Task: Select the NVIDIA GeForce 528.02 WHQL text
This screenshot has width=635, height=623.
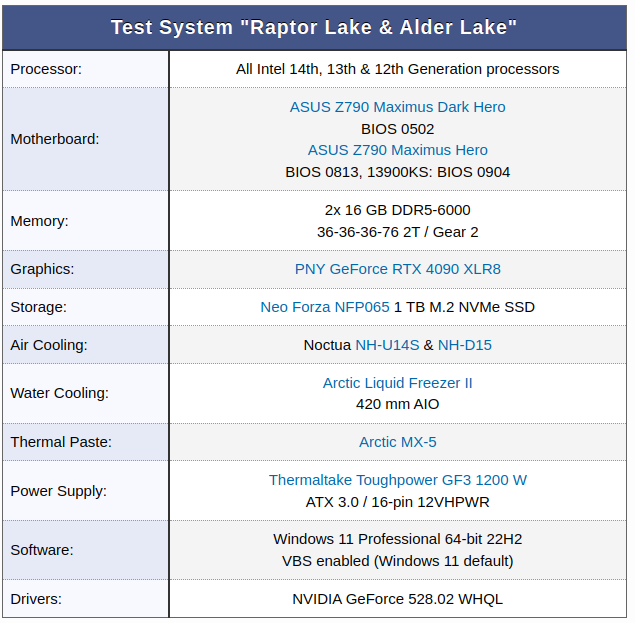Action: pyautogui.click(x=397, y=600)
